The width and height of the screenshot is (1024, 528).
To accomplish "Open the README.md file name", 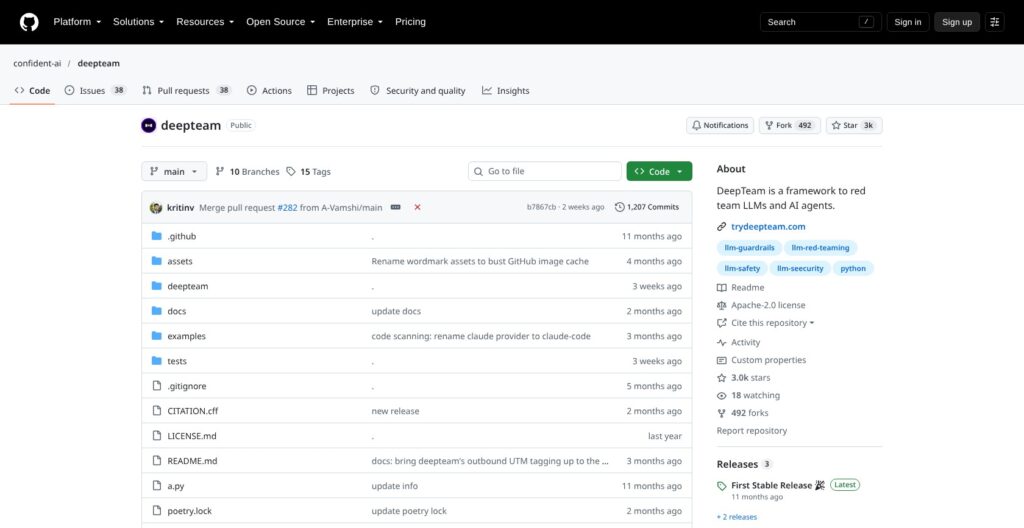I will click(x=192, y=461).
